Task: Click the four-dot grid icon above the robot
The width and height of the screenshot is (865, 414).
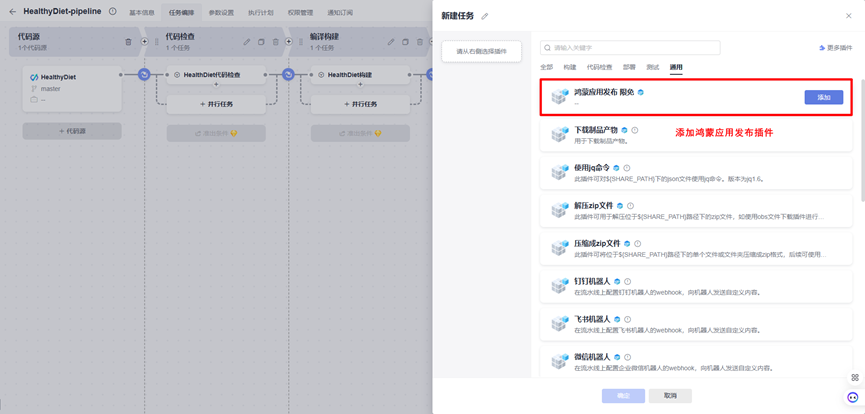Action: 855,378
